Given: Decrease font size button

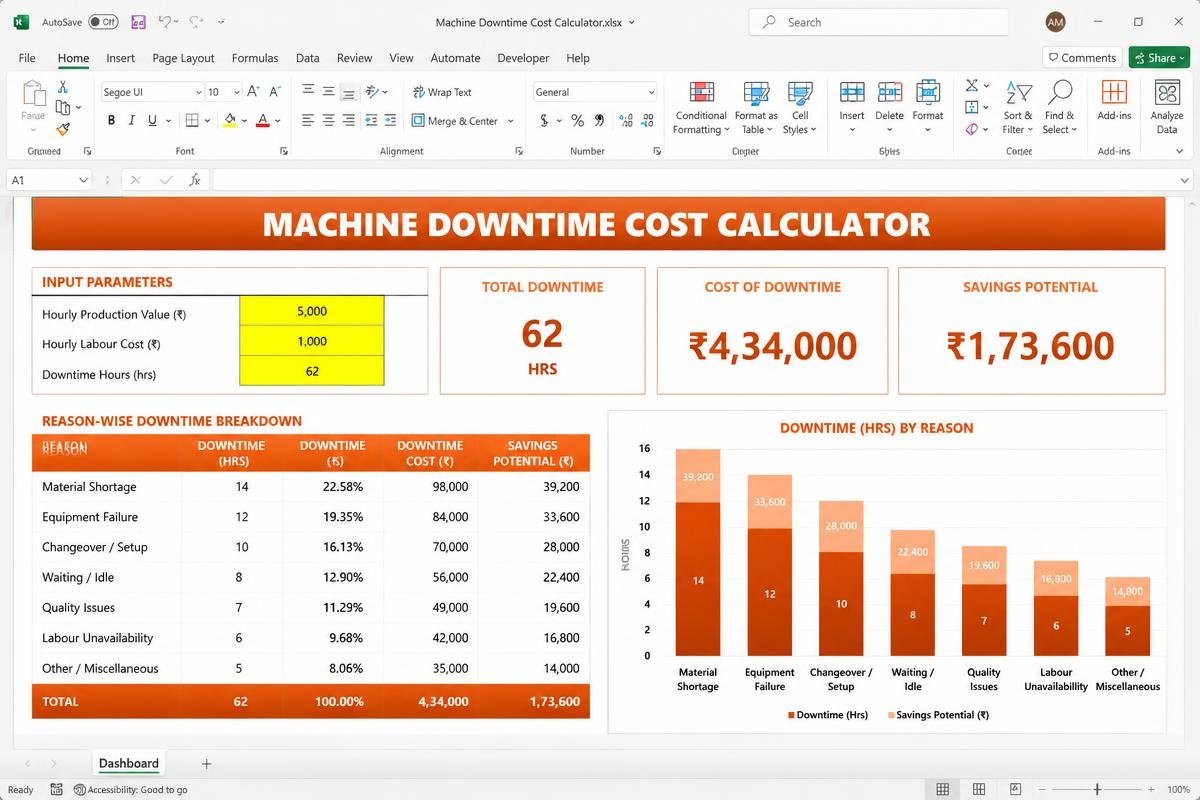Looking at the screenshot, I should pyautogui.click(x=274, y=91).
